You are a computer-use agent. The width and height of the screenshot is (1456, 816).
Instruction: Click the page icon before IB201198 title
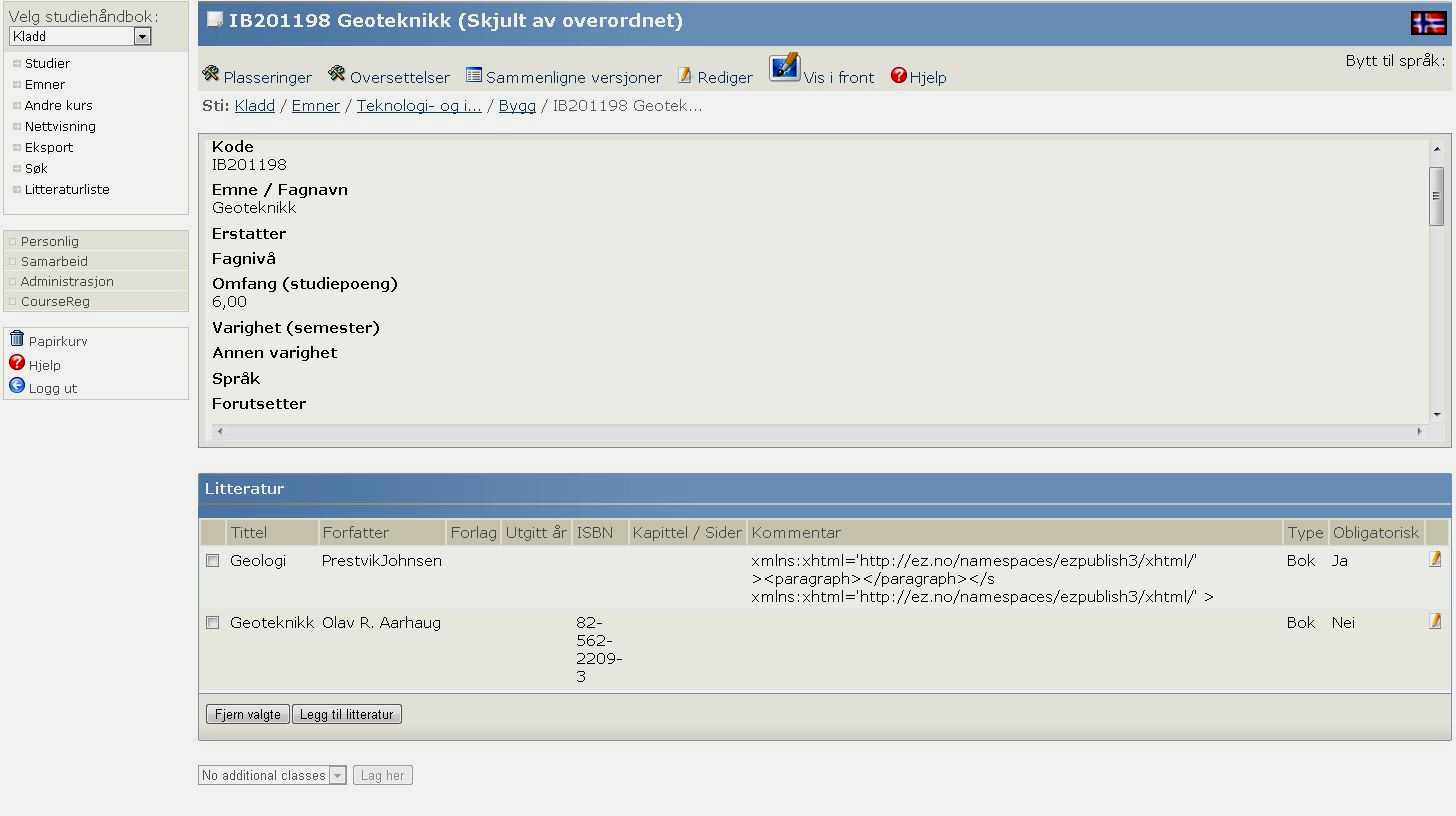(x=214, y=20)
